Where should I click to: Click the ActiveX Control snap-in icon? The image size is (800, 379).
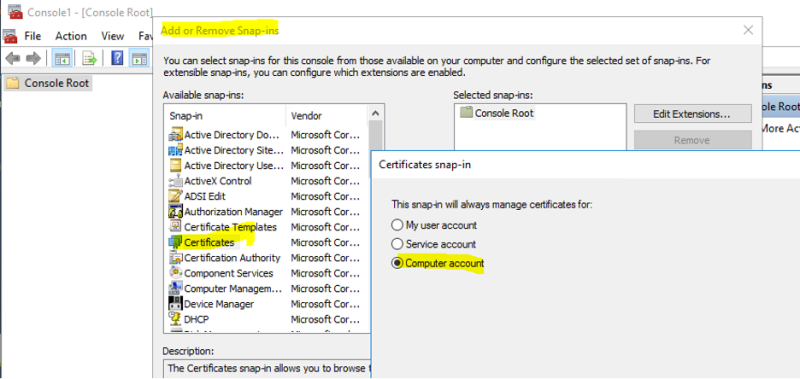pos(176,181)
